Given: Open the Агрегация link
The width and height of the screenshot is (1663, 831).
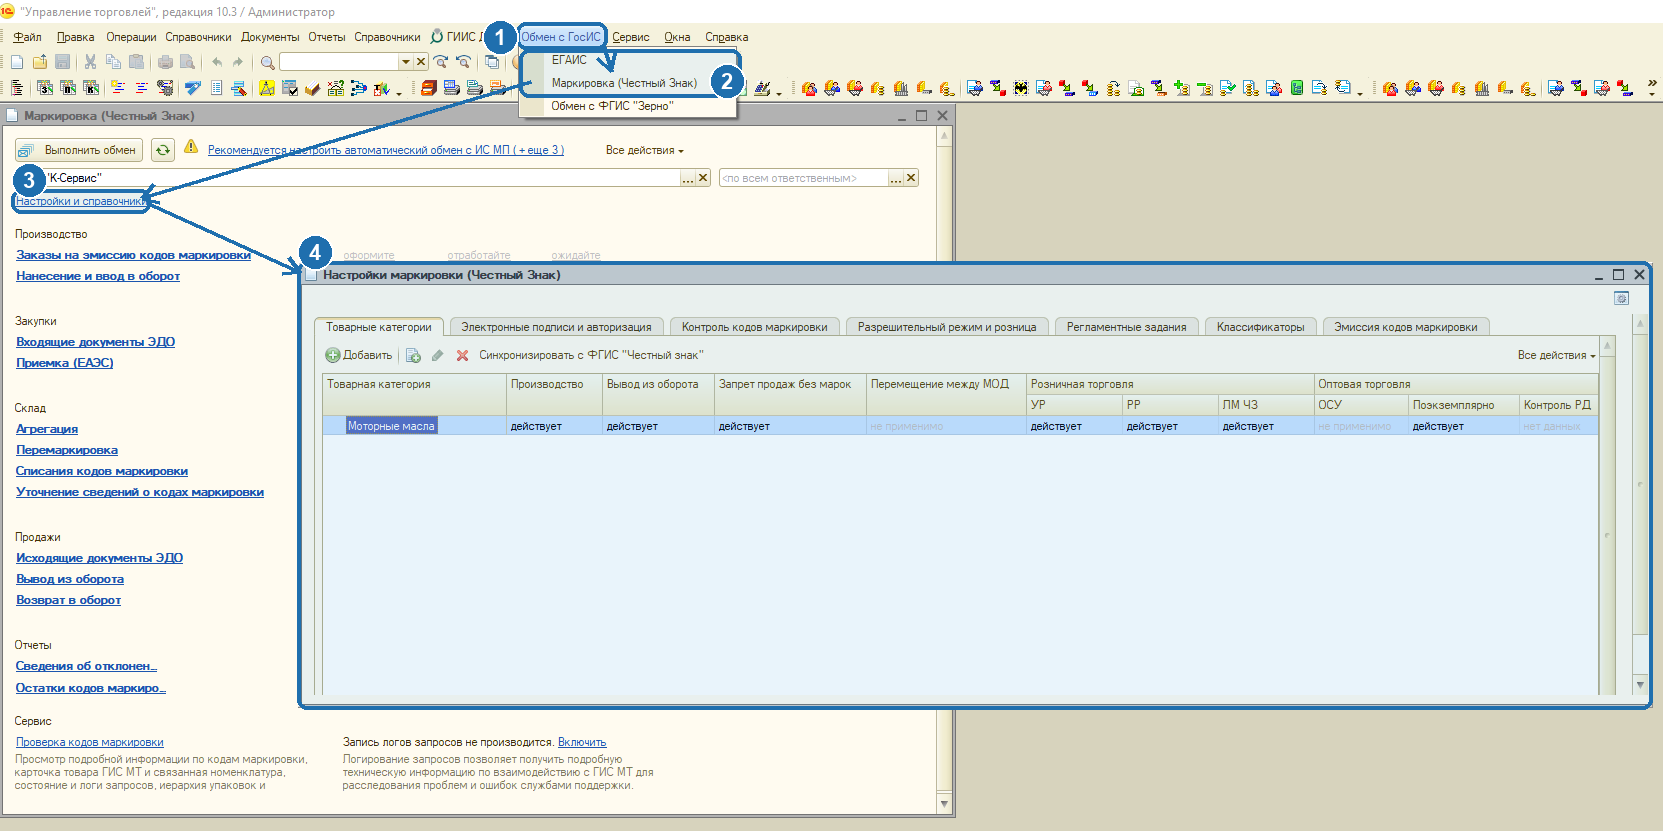Looking at the screenshot, I should coord(47,429).
